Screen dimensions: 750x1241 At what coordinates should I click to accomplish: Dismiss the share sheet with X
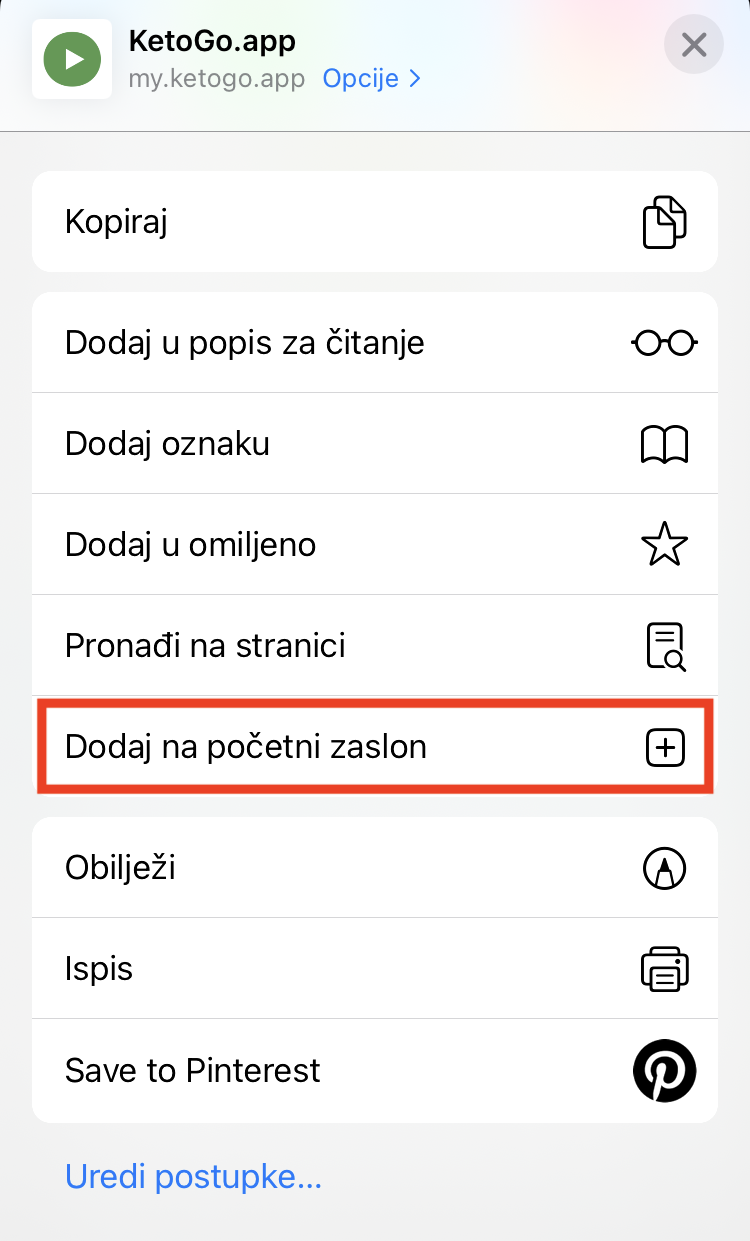point(694,45)
